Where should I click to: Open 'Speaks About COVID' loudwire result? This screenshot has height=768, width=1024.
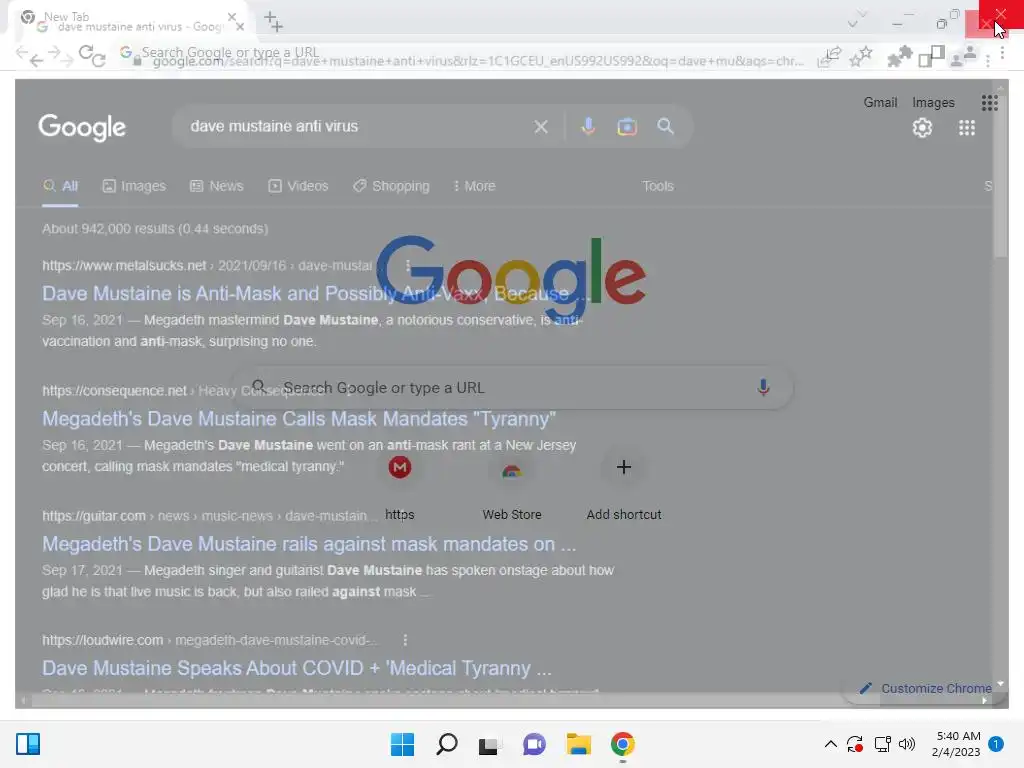(296, 668)
